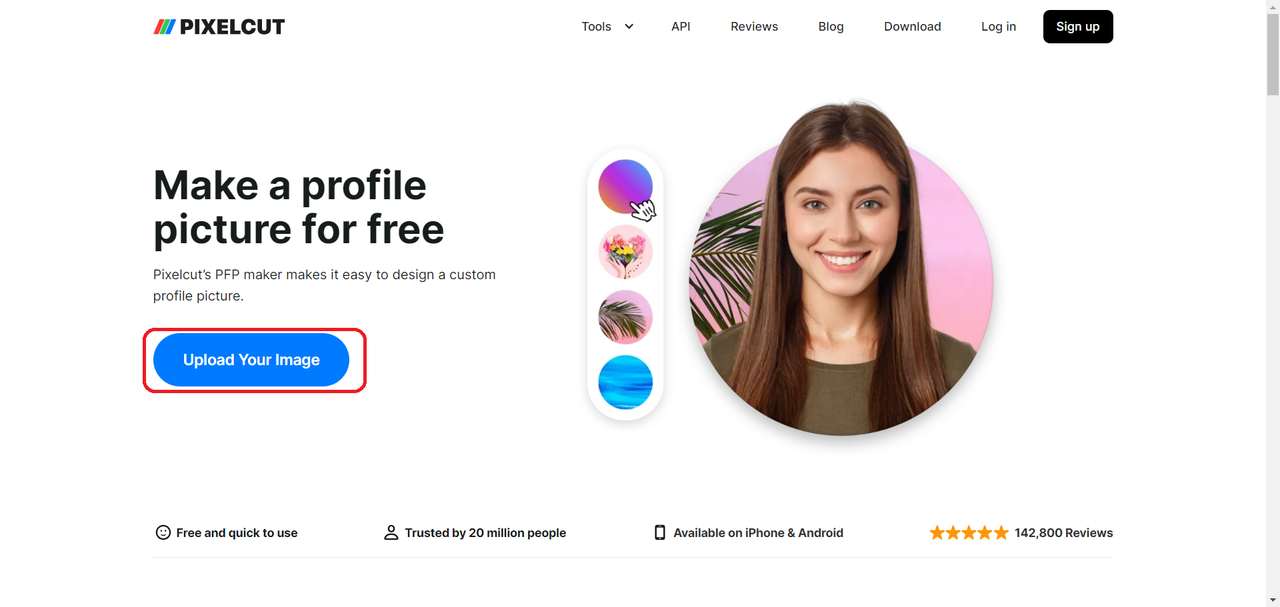Click the Log in link
The width and height of the screenshot is (1280, 607).
coord(998,27)
